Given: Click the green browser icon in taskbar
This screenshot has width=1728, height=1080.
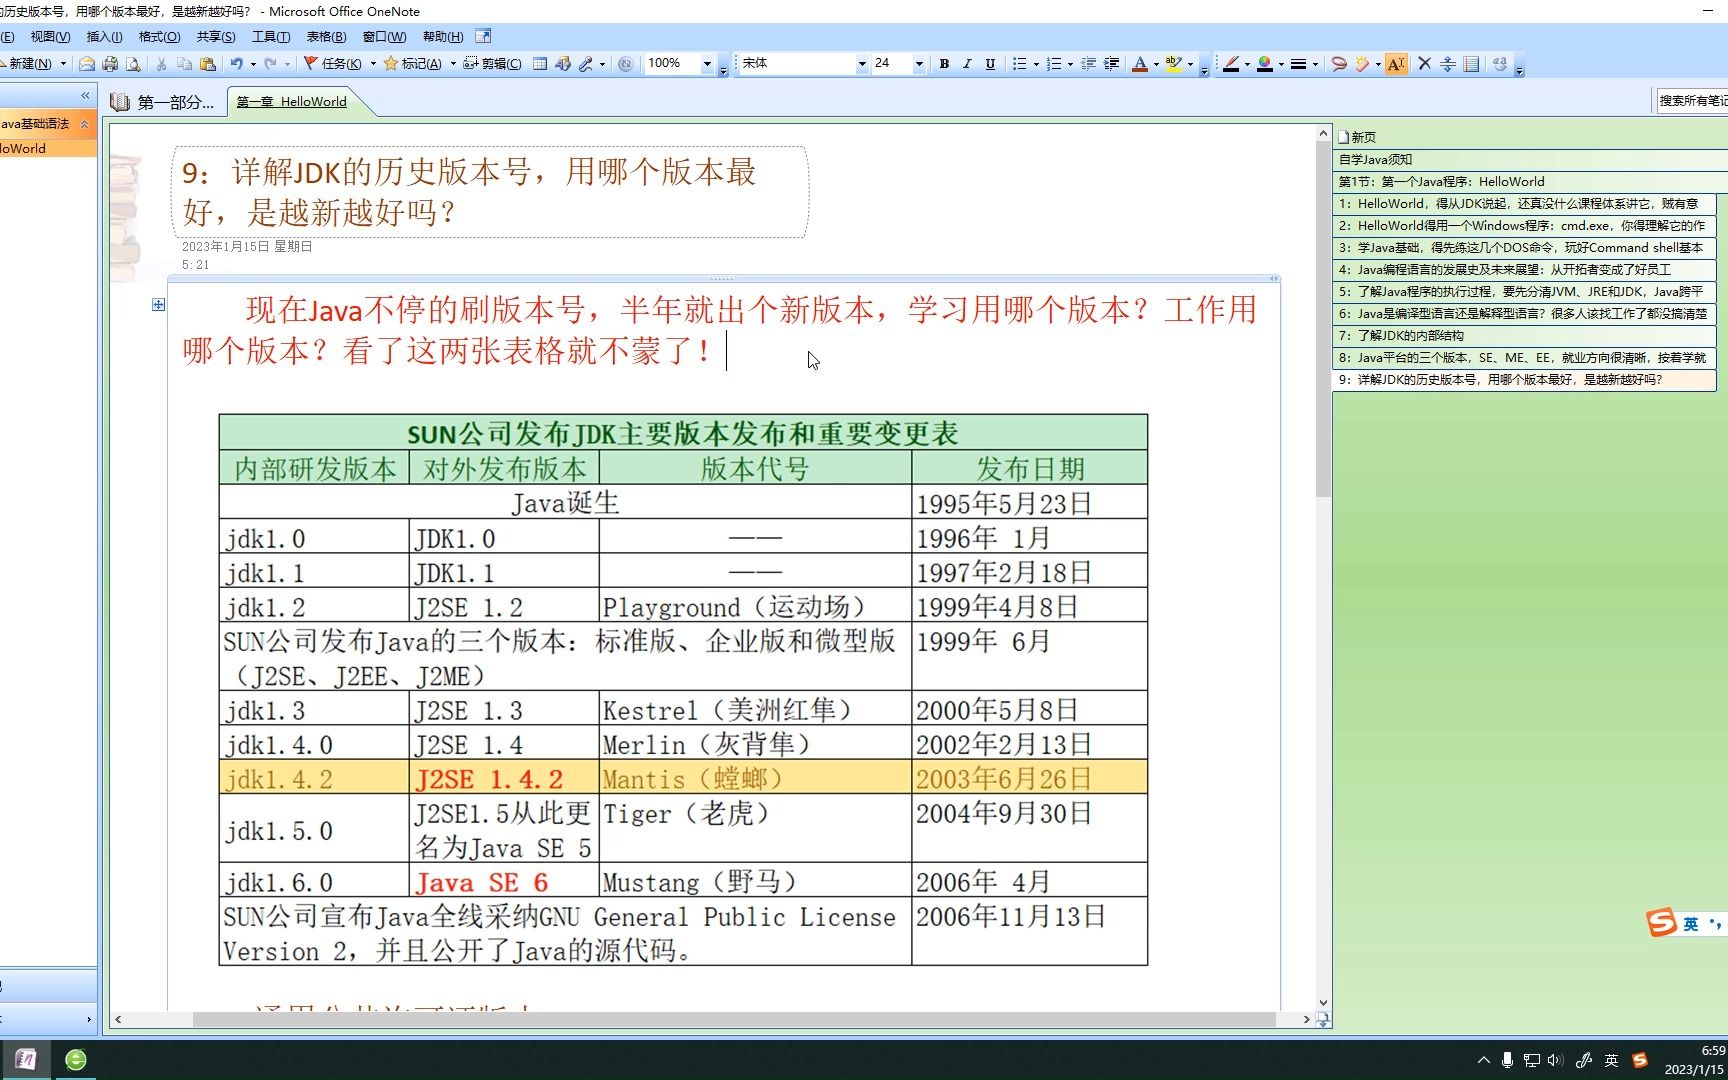Looking at the screenshot, I should coord(76,1060).
